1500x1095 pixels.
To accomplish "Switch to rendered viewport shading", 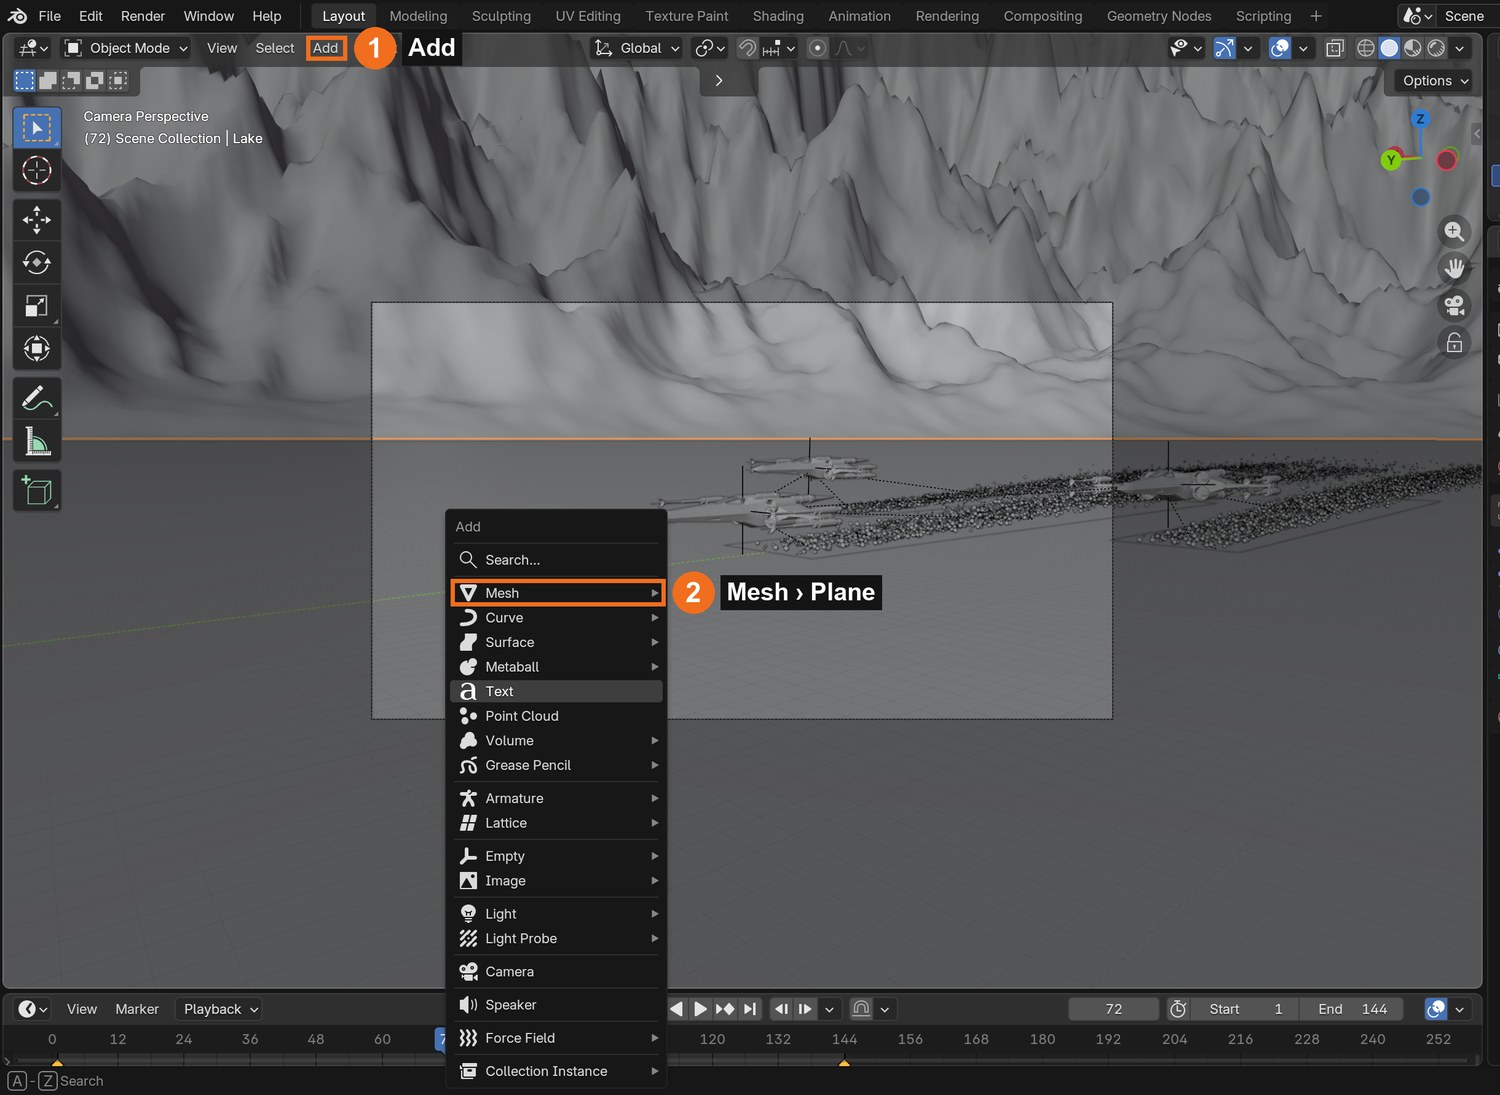I will 1436,48.
